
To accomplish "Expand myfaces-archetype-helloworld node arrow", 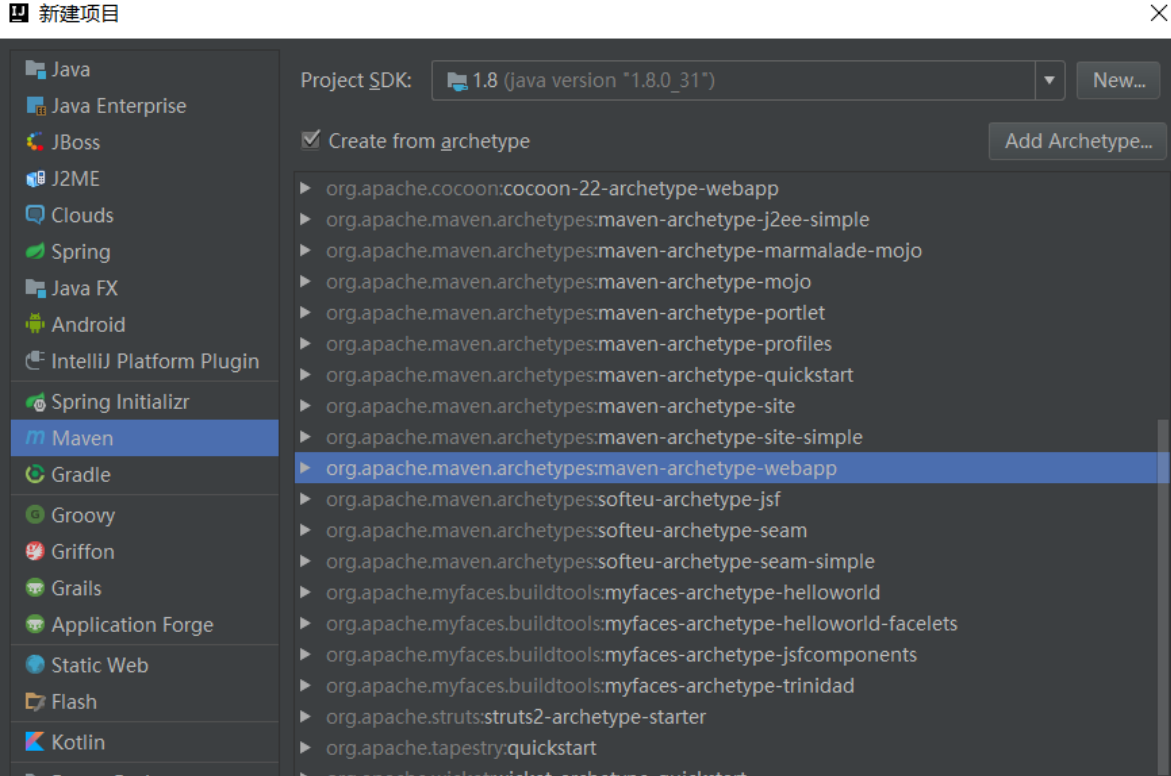I will tap(305, 592).
